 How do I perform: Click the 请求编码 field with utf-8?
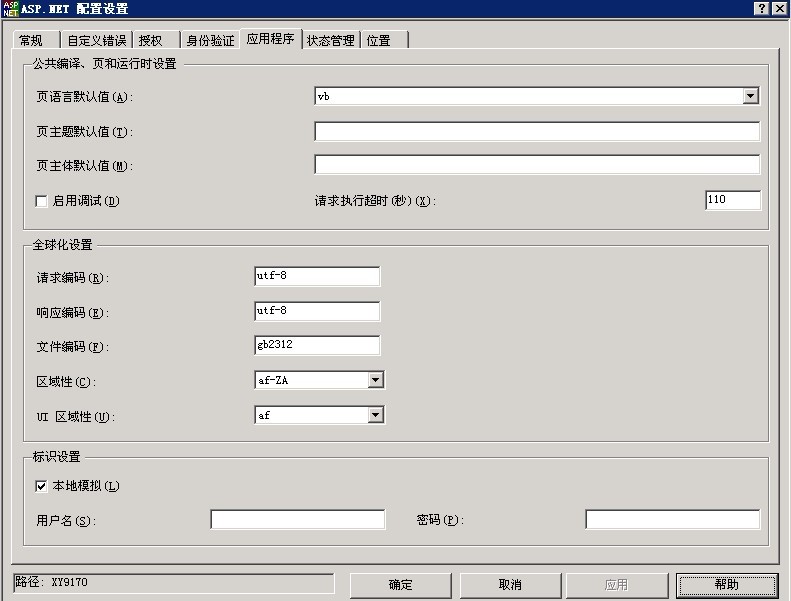click(x=317, y=276)
